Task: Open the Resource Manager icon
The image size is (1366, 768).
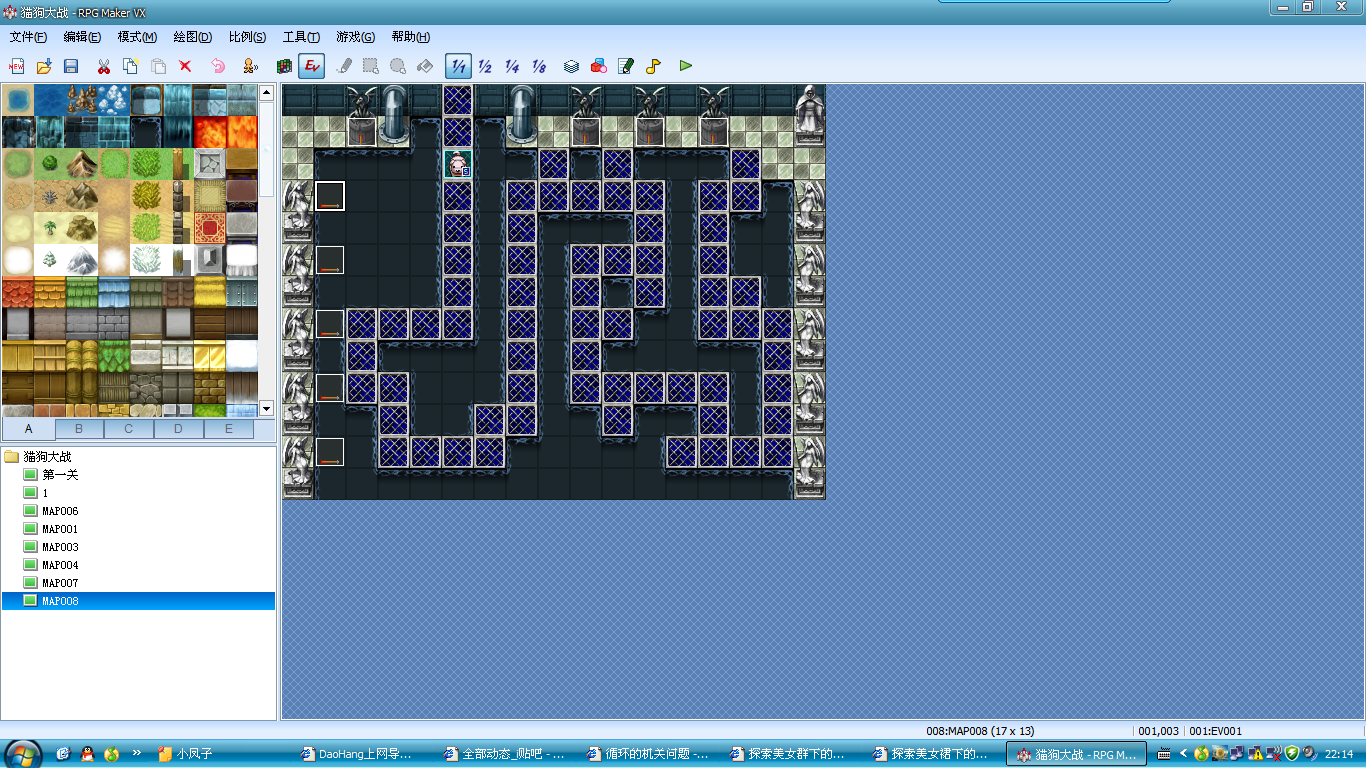Action: click(x=599, y=66)
